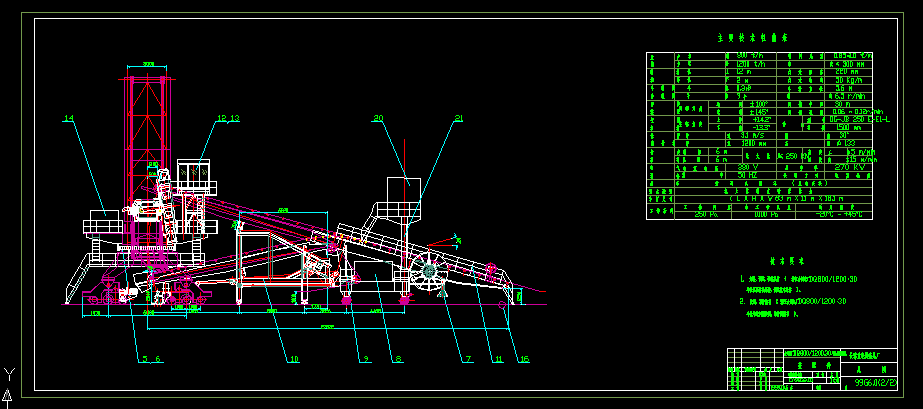This screenshot has width=923, height=409.
Task: Pick part callout number 21
Action: click(458, 119)
